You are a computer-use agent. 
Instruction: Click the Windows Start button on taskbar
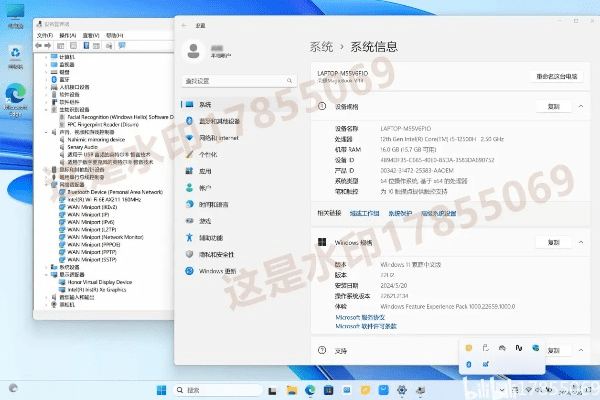161,390
